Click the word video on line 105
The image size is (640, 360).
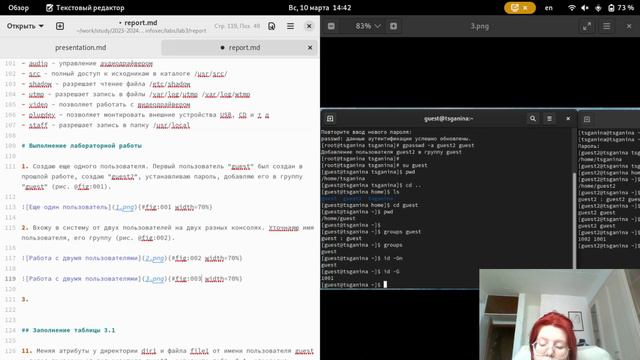point(38,105)
